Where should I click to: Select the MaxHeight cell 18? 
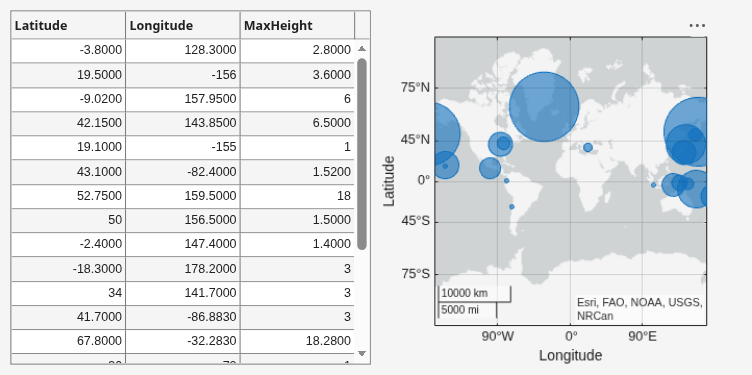click(x=297, y=196)
